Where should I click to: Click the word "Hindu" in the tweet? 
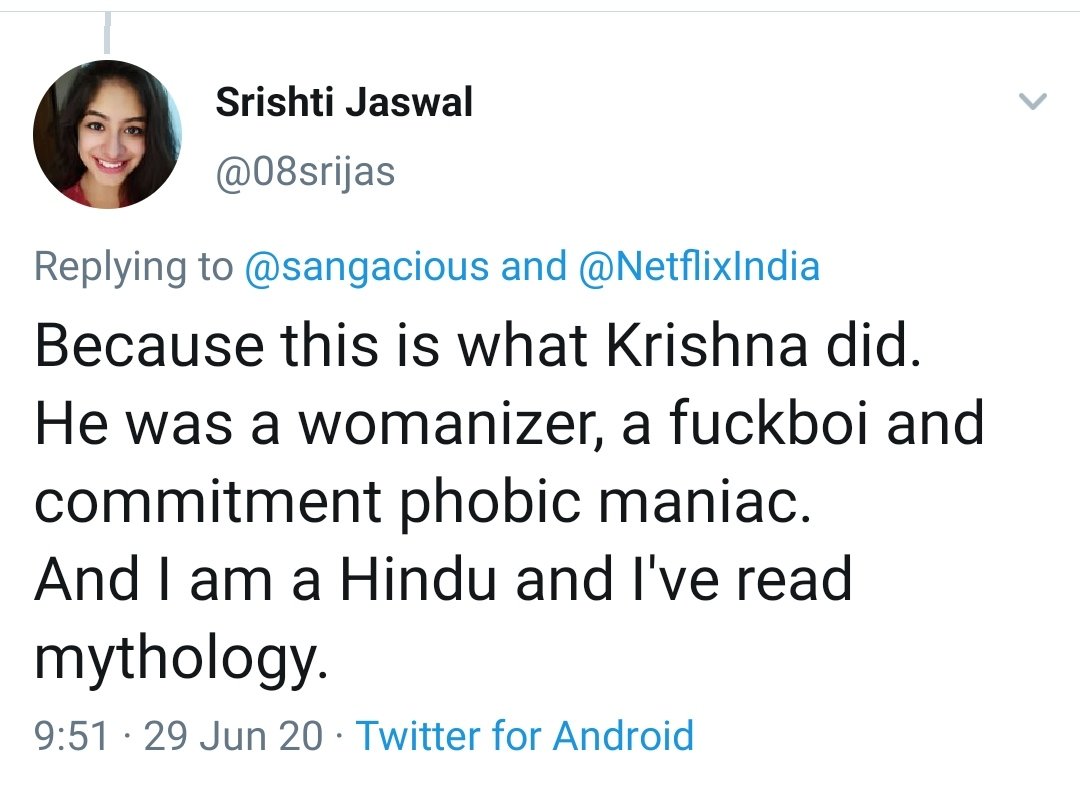click(418, 580)
